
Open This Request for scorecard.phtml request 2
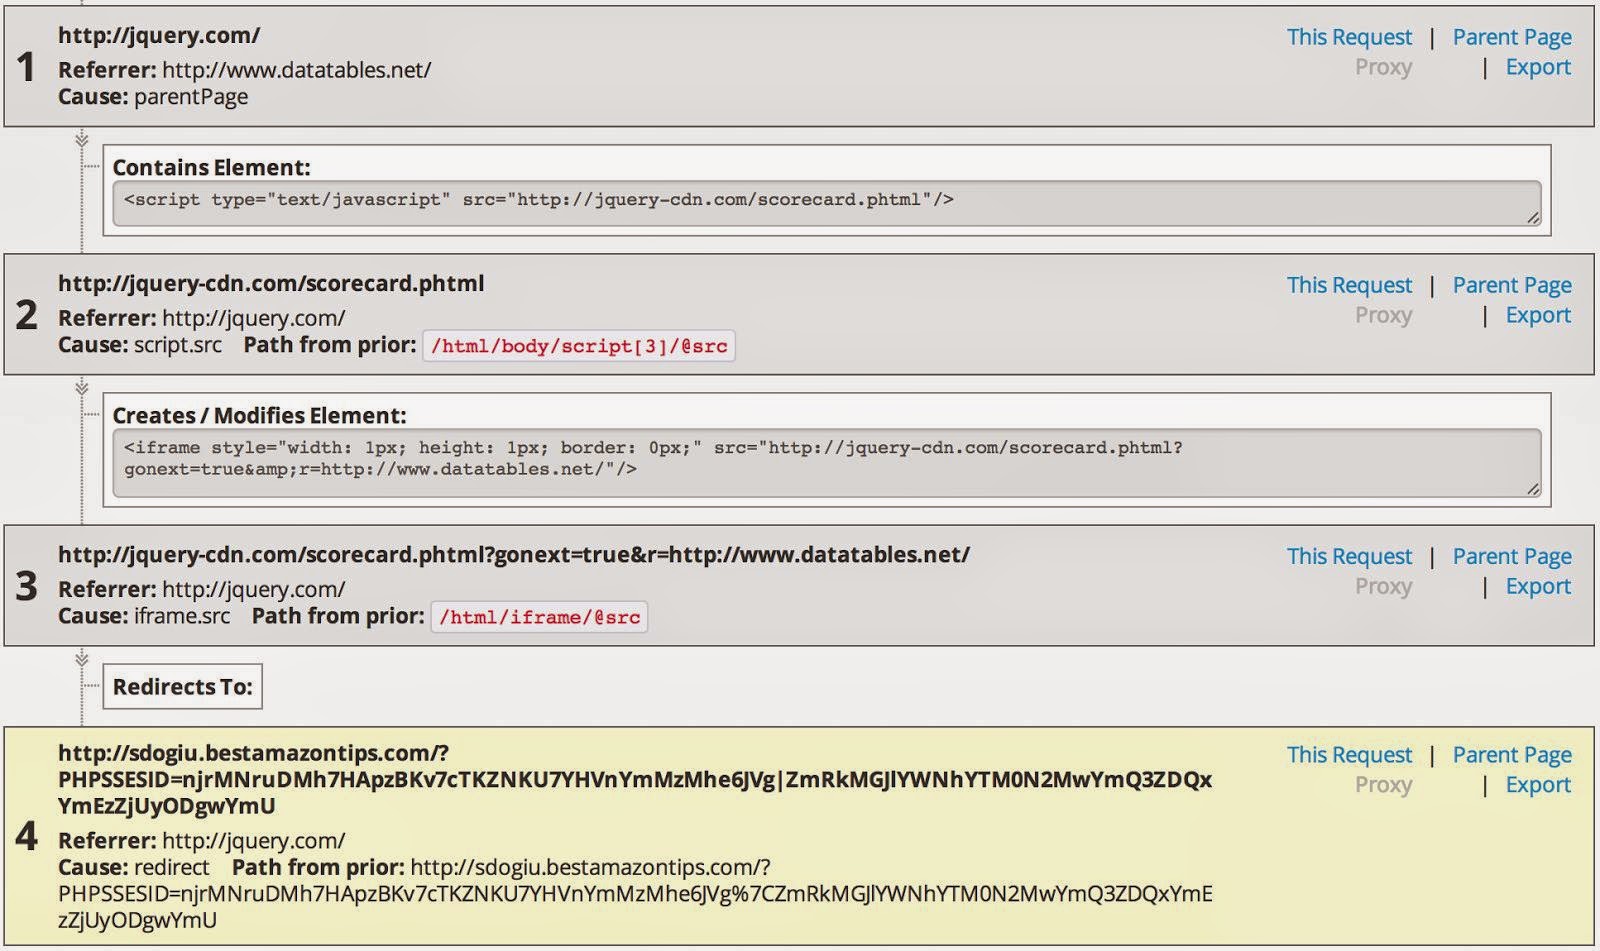coord(1349,285)
